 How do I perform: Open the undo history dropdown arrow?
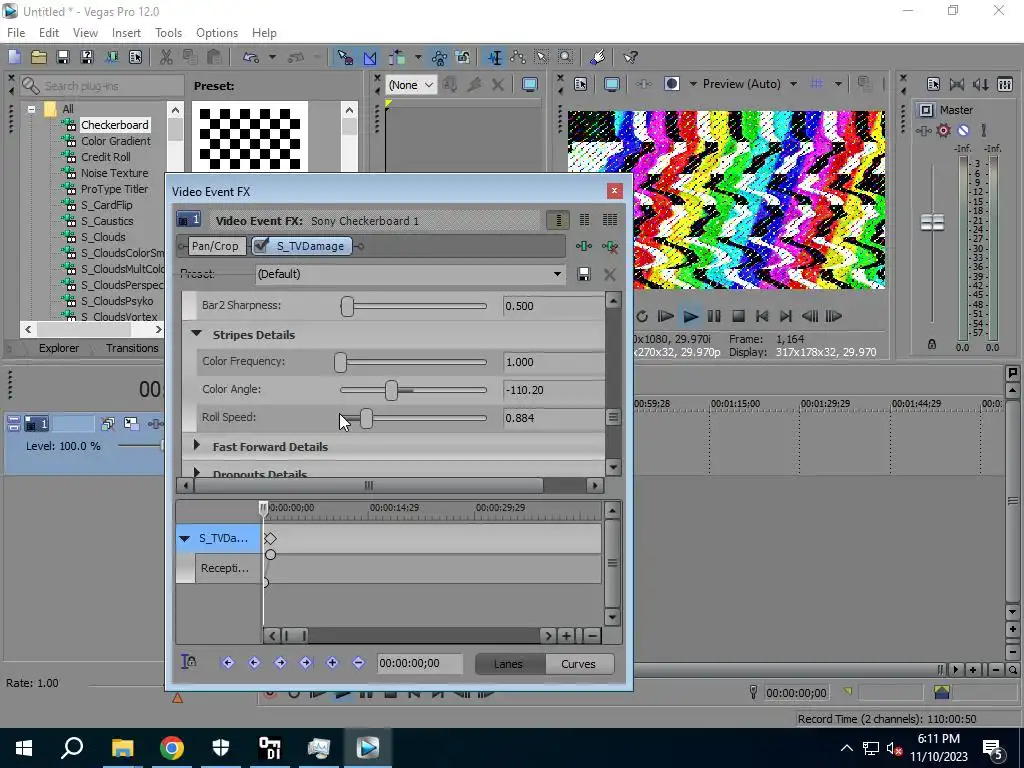tap(272, 57)
